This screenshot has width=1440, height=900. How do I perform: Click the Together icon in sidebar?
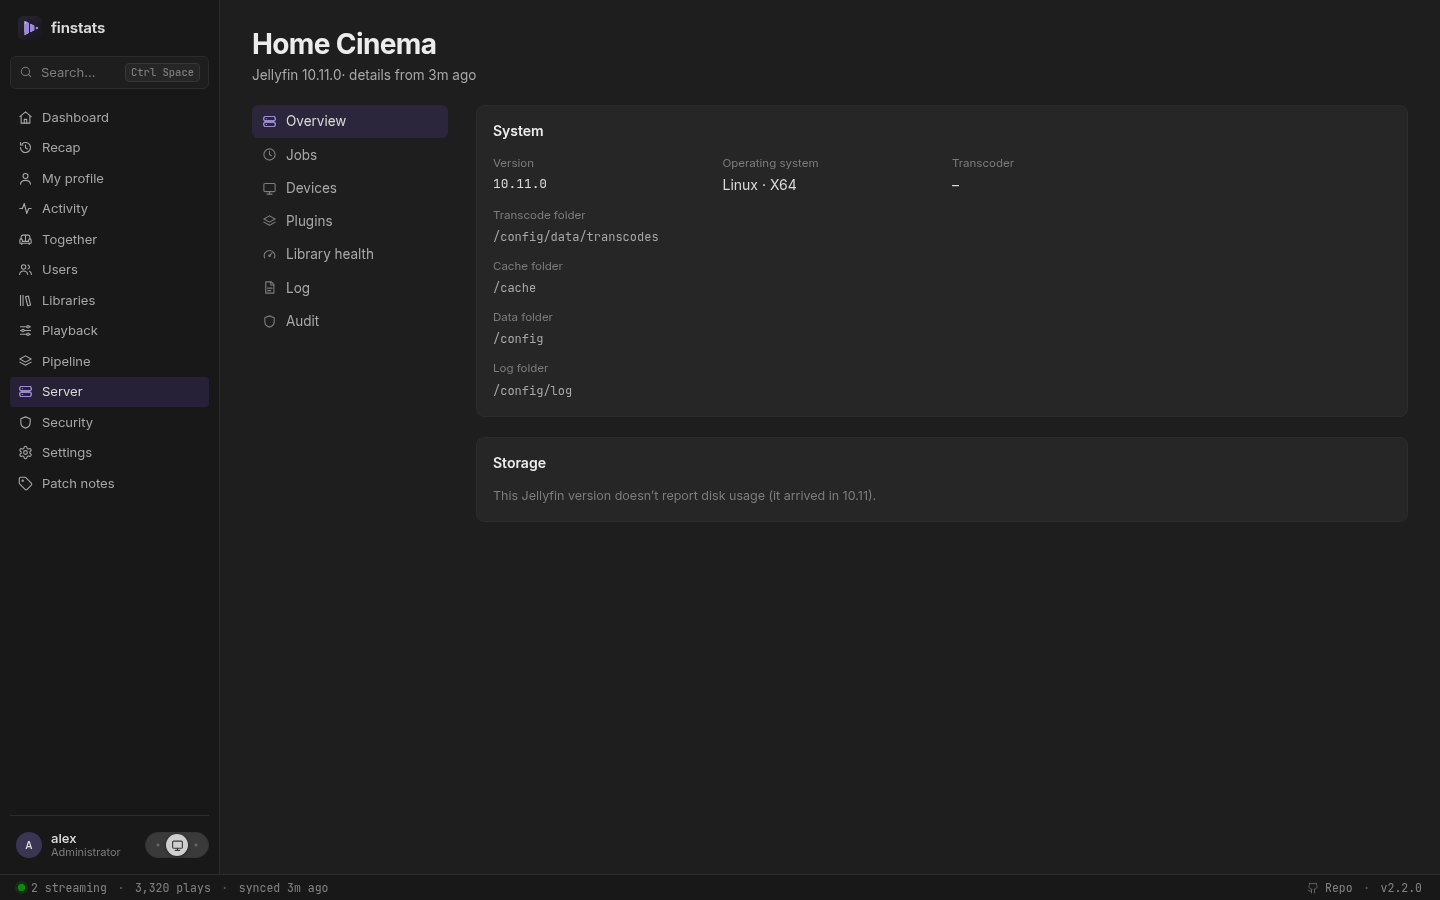click(25, 240)
